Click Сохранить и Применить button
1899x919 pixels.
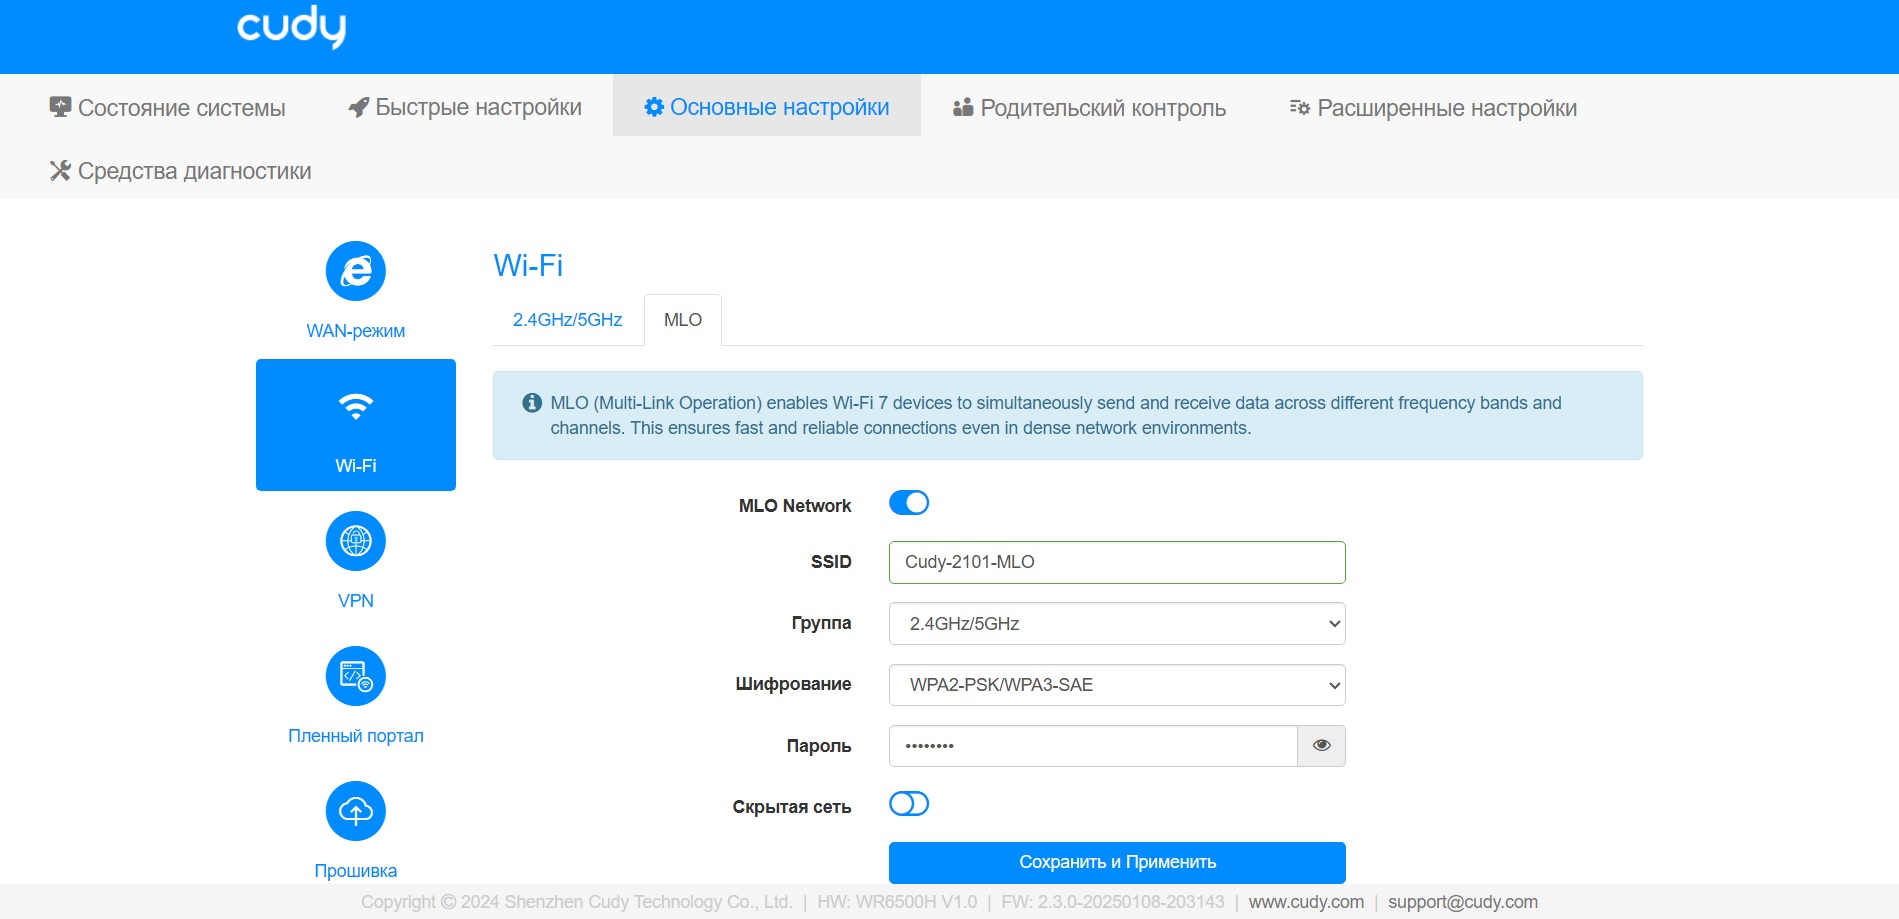[x=1117, y=862]
